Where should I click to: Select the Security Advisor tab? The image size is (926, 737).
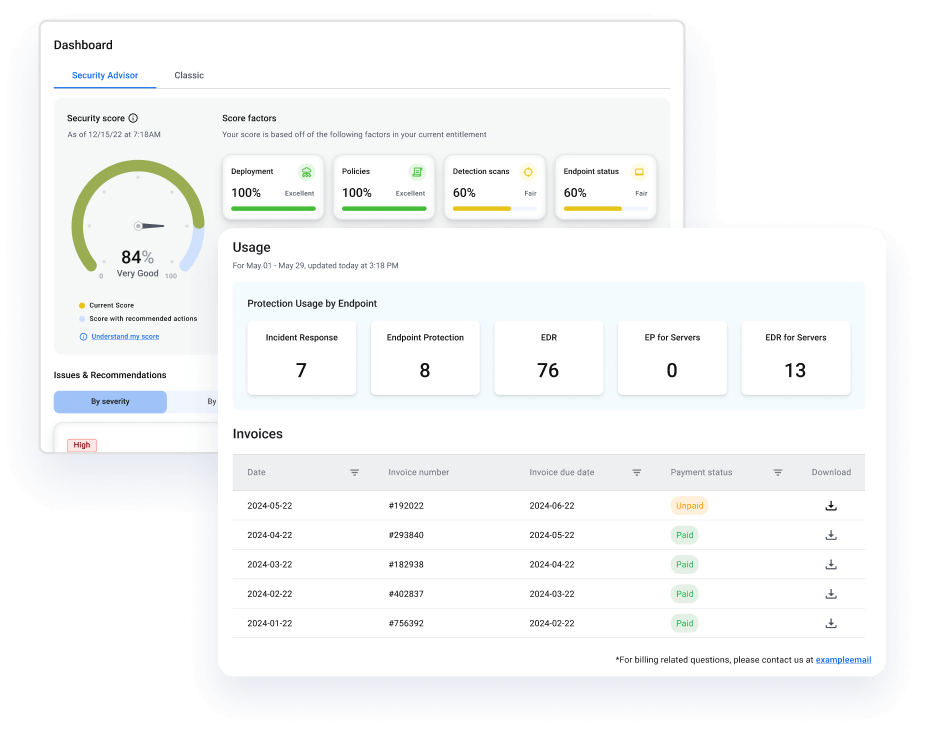point(105,75)
